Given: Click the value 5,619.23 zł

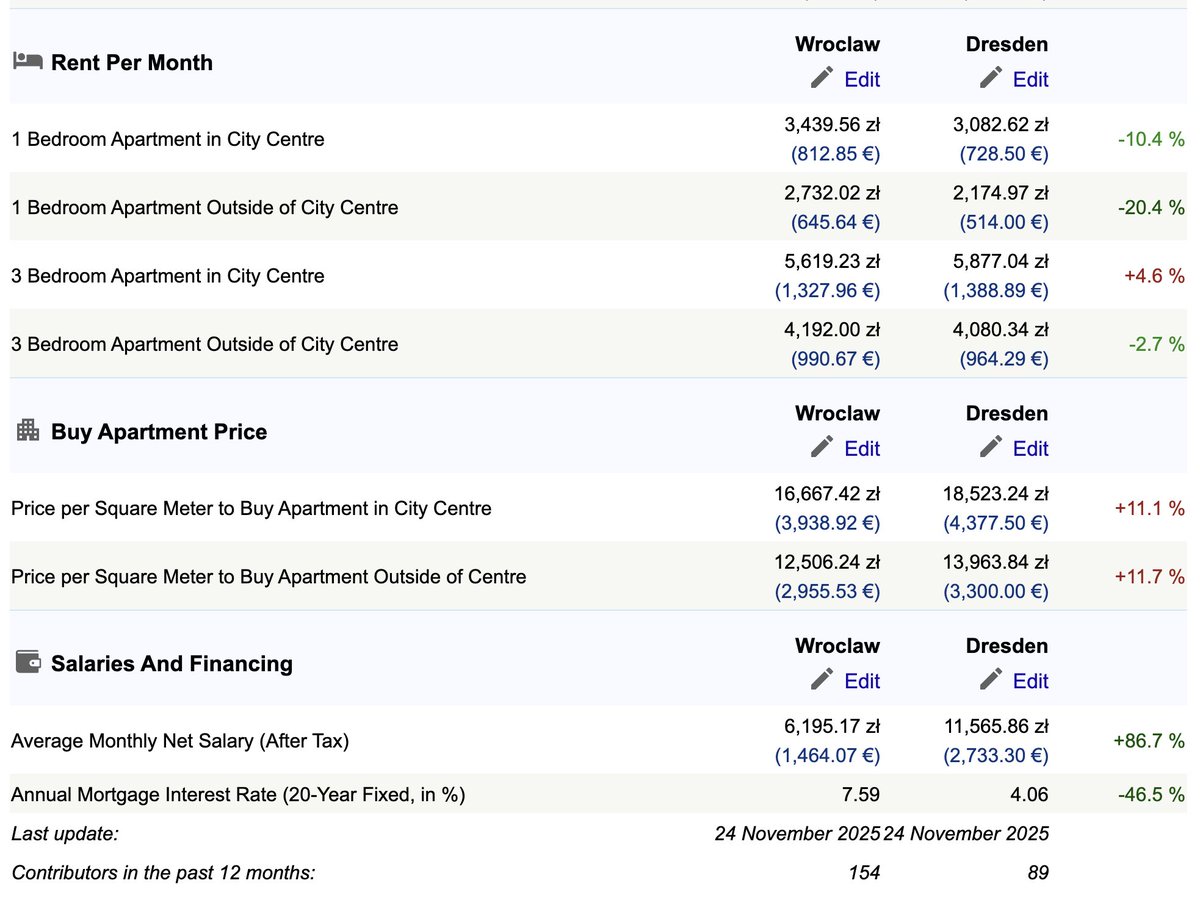Looking at the screenshot, I should [x=832, y=261].
